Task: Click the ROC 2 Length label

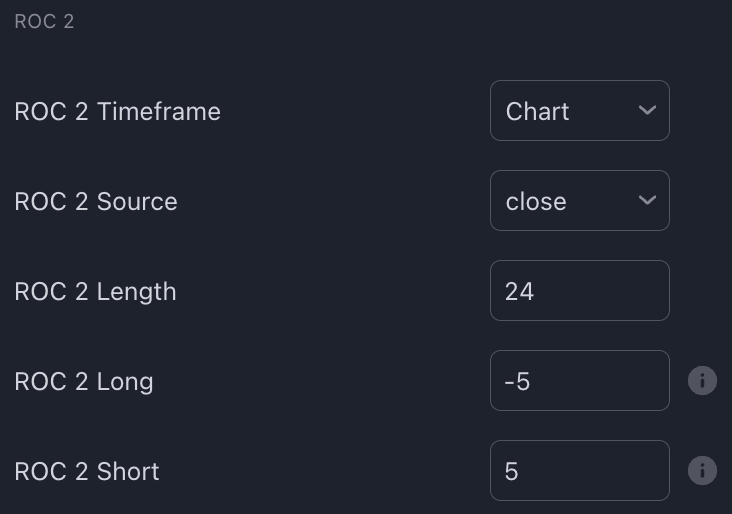Action: pos(95,291)
